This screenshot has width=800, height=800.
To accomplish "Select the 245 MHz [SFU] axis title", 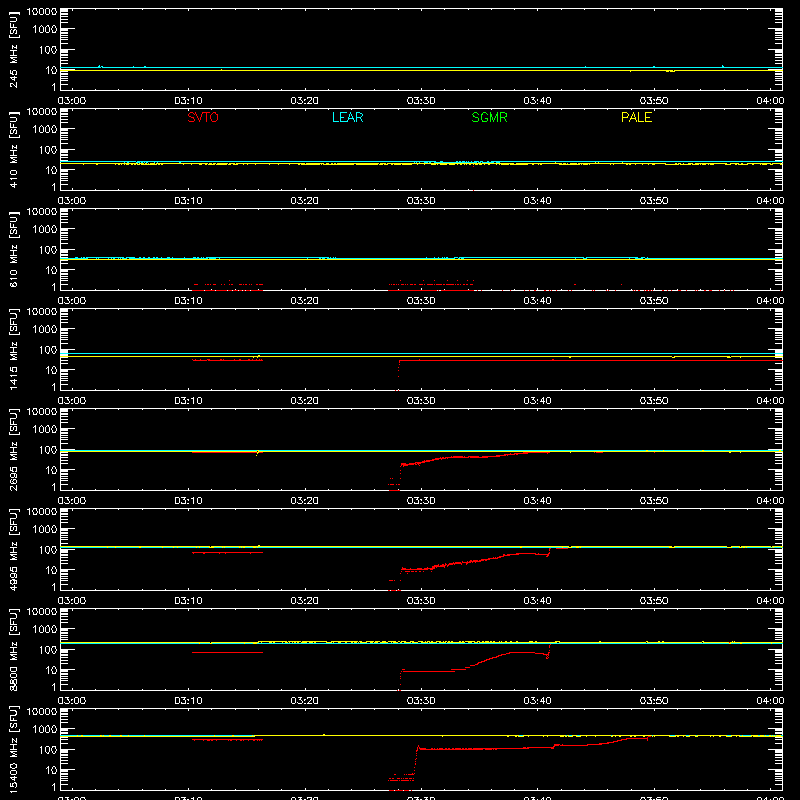I will (x=13, y=50).
